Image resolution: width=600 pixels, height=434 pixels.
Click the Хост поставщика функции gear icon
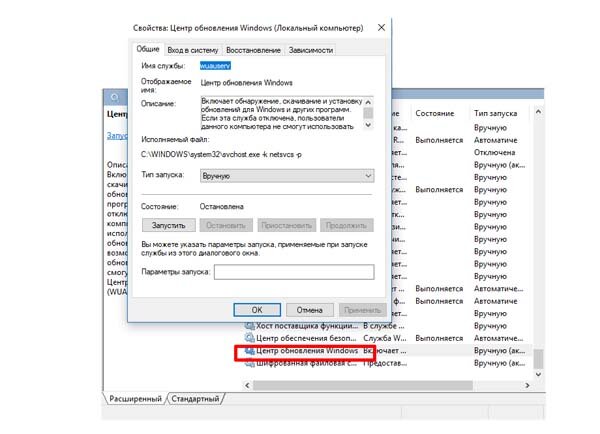249,326
